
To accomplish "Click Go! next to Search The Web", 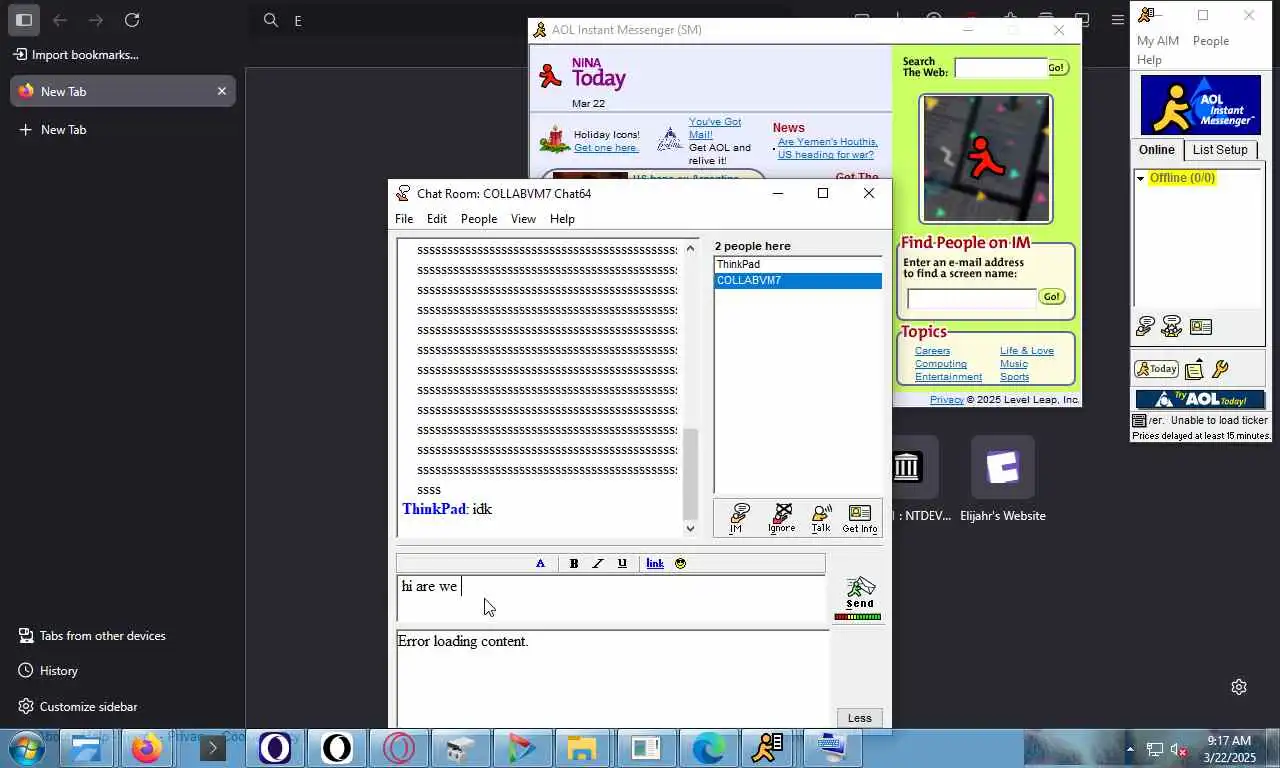I will [x=1057, y=68].
